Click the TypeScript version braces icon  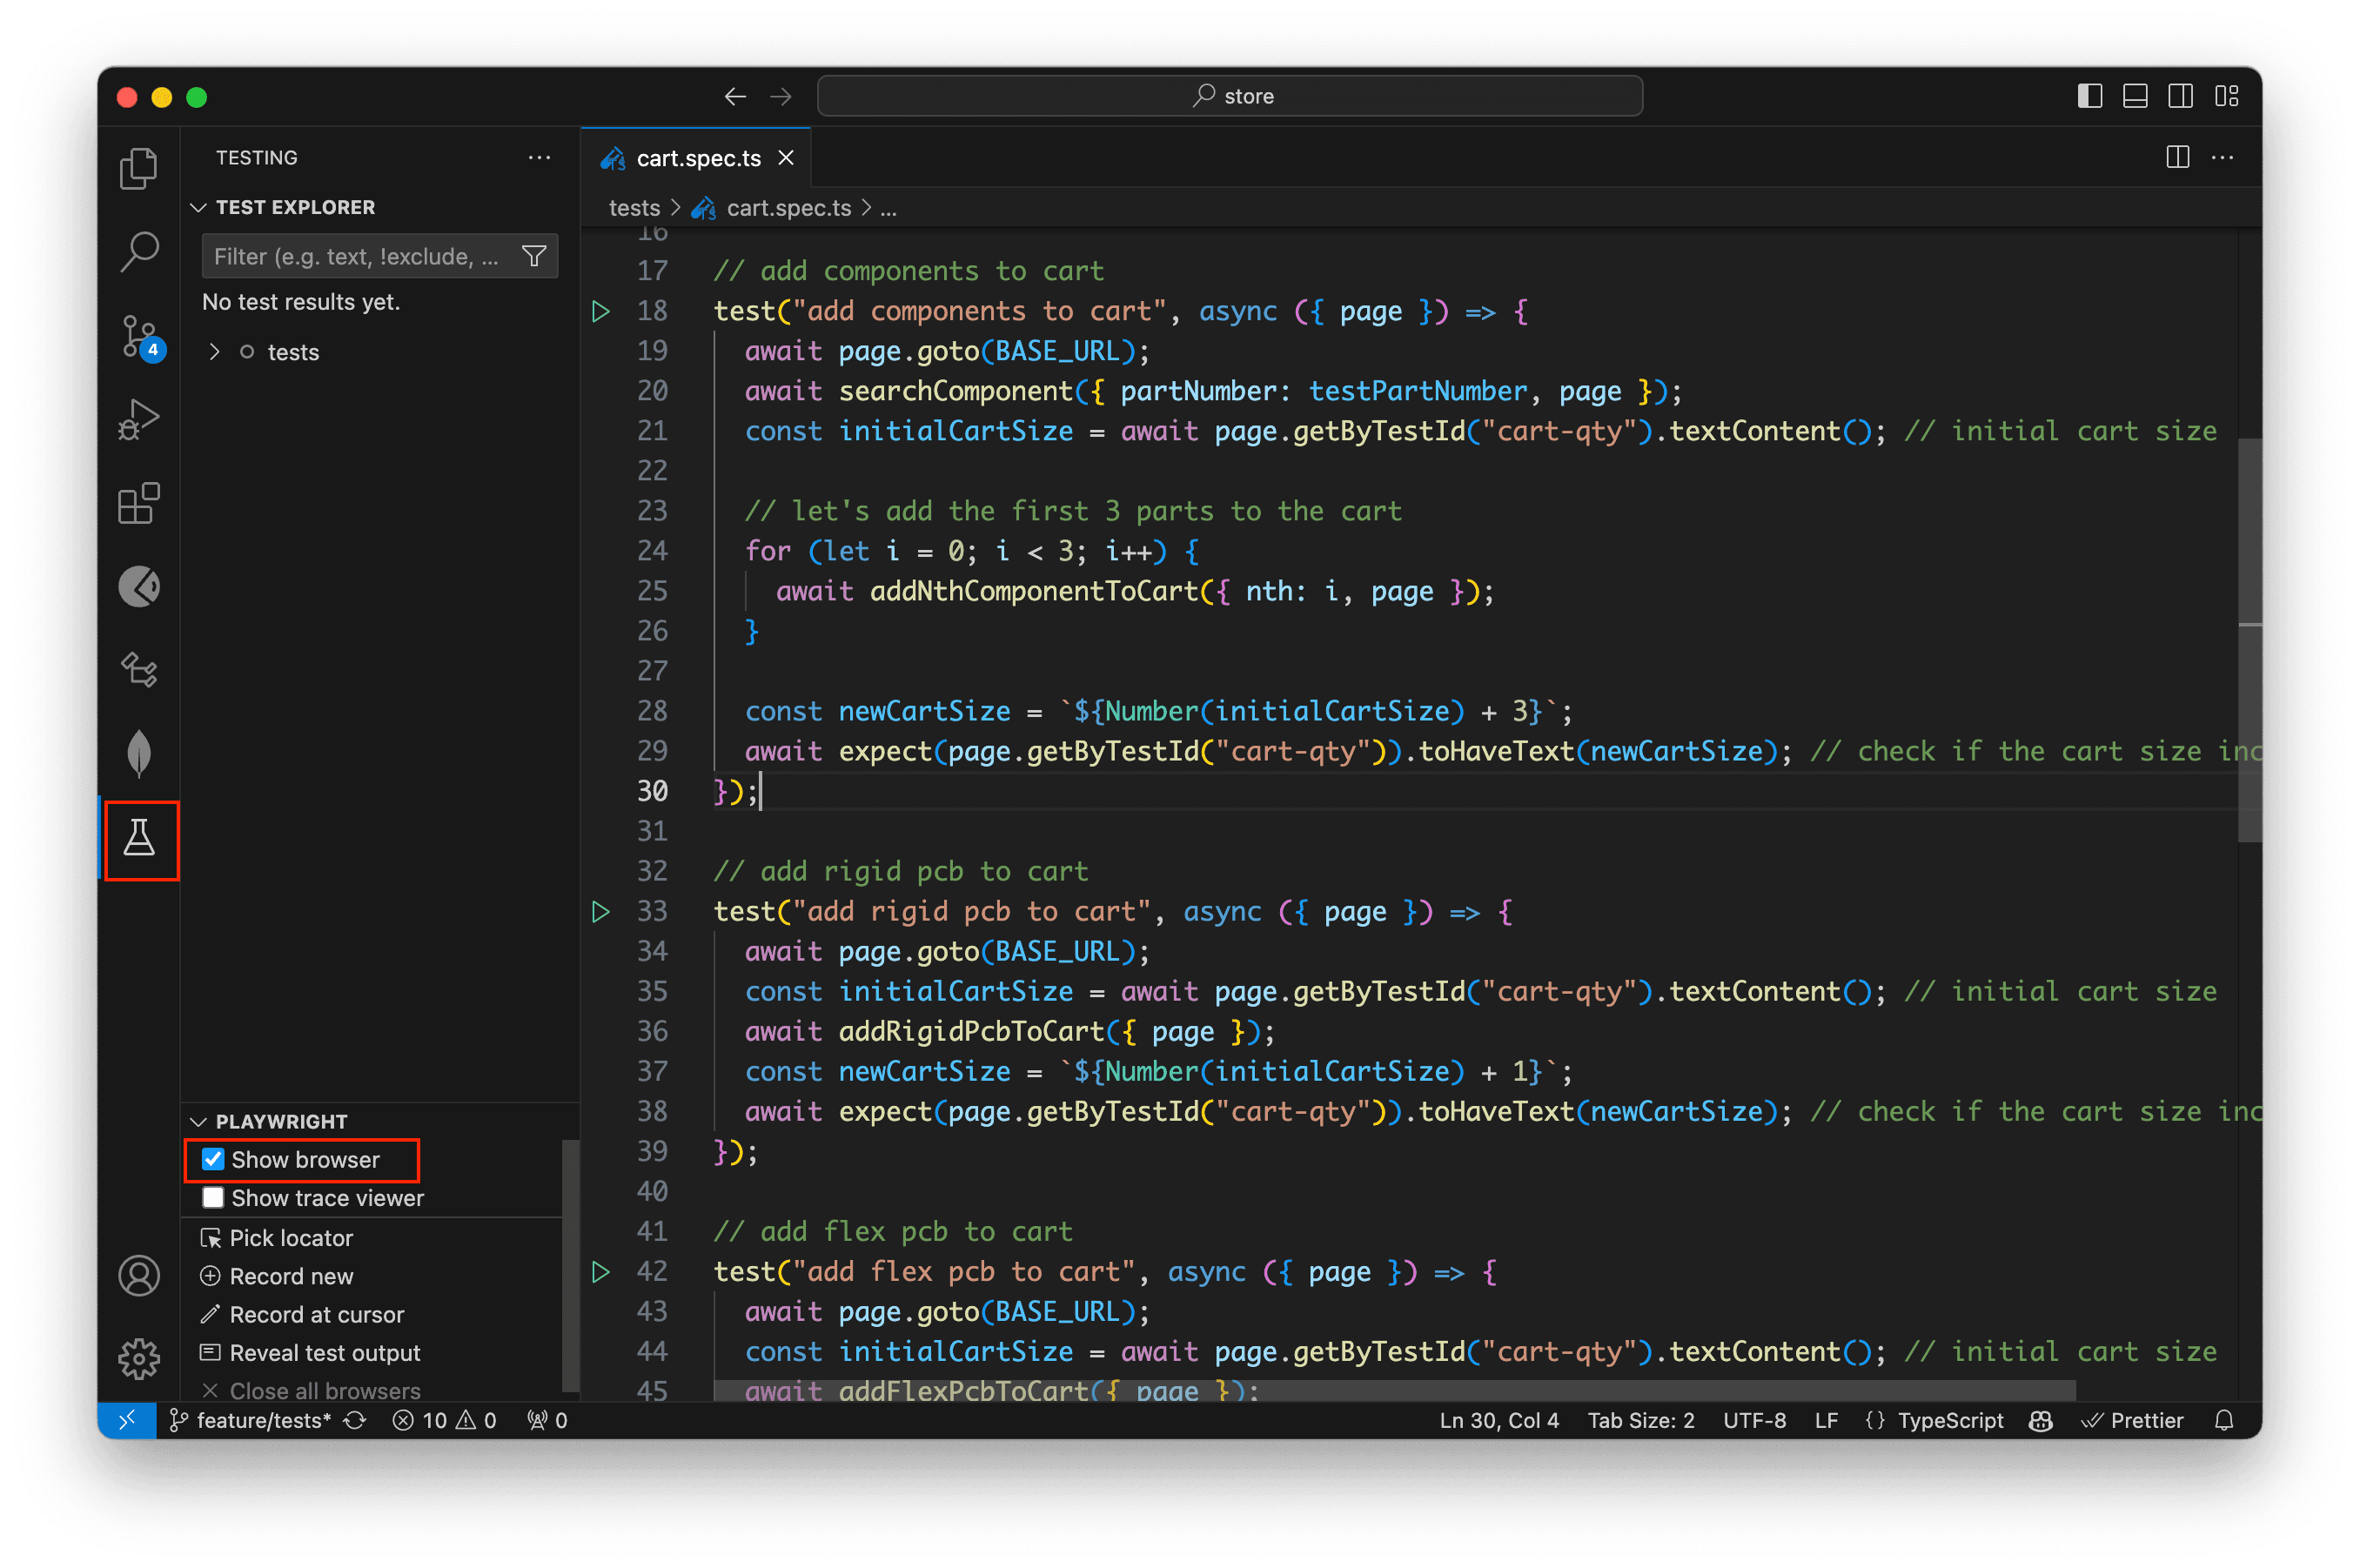click(x=1874, y=1420)
